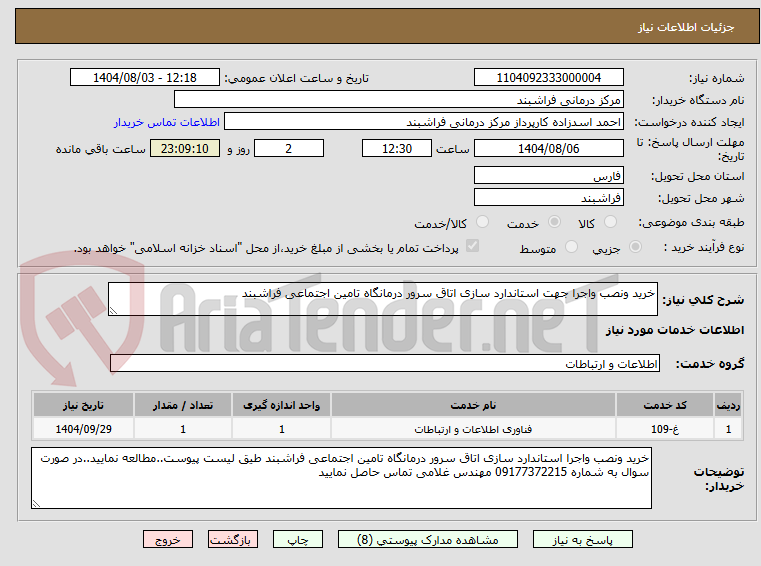Click the deadline hour field 12:30
The image size is (761, 566).
pyautogui.click(x=397, y=148)
